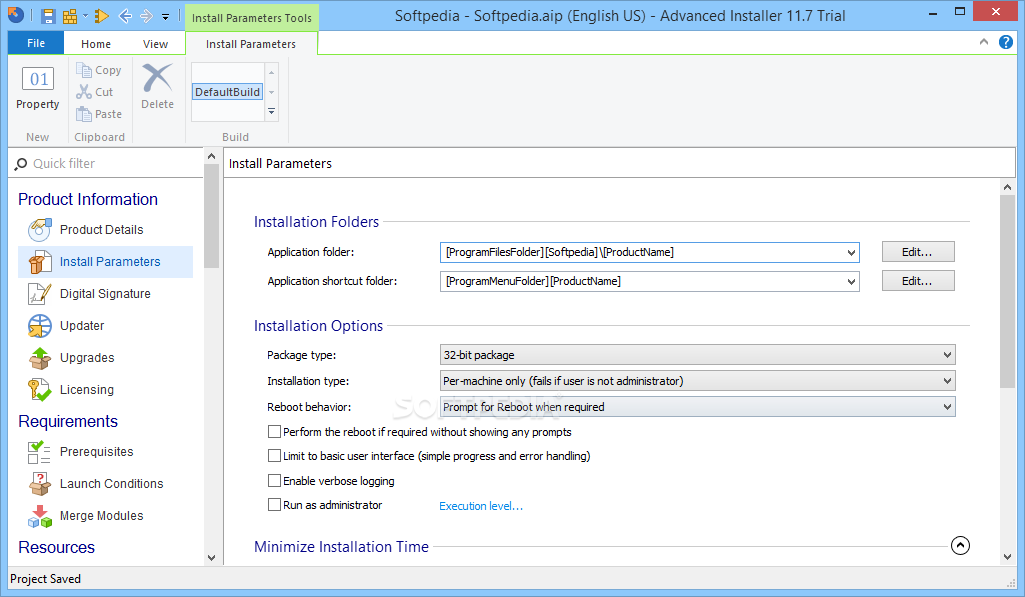Switch to the View ribbon tab
The image size is (1025, 597).
click(156, 44)
